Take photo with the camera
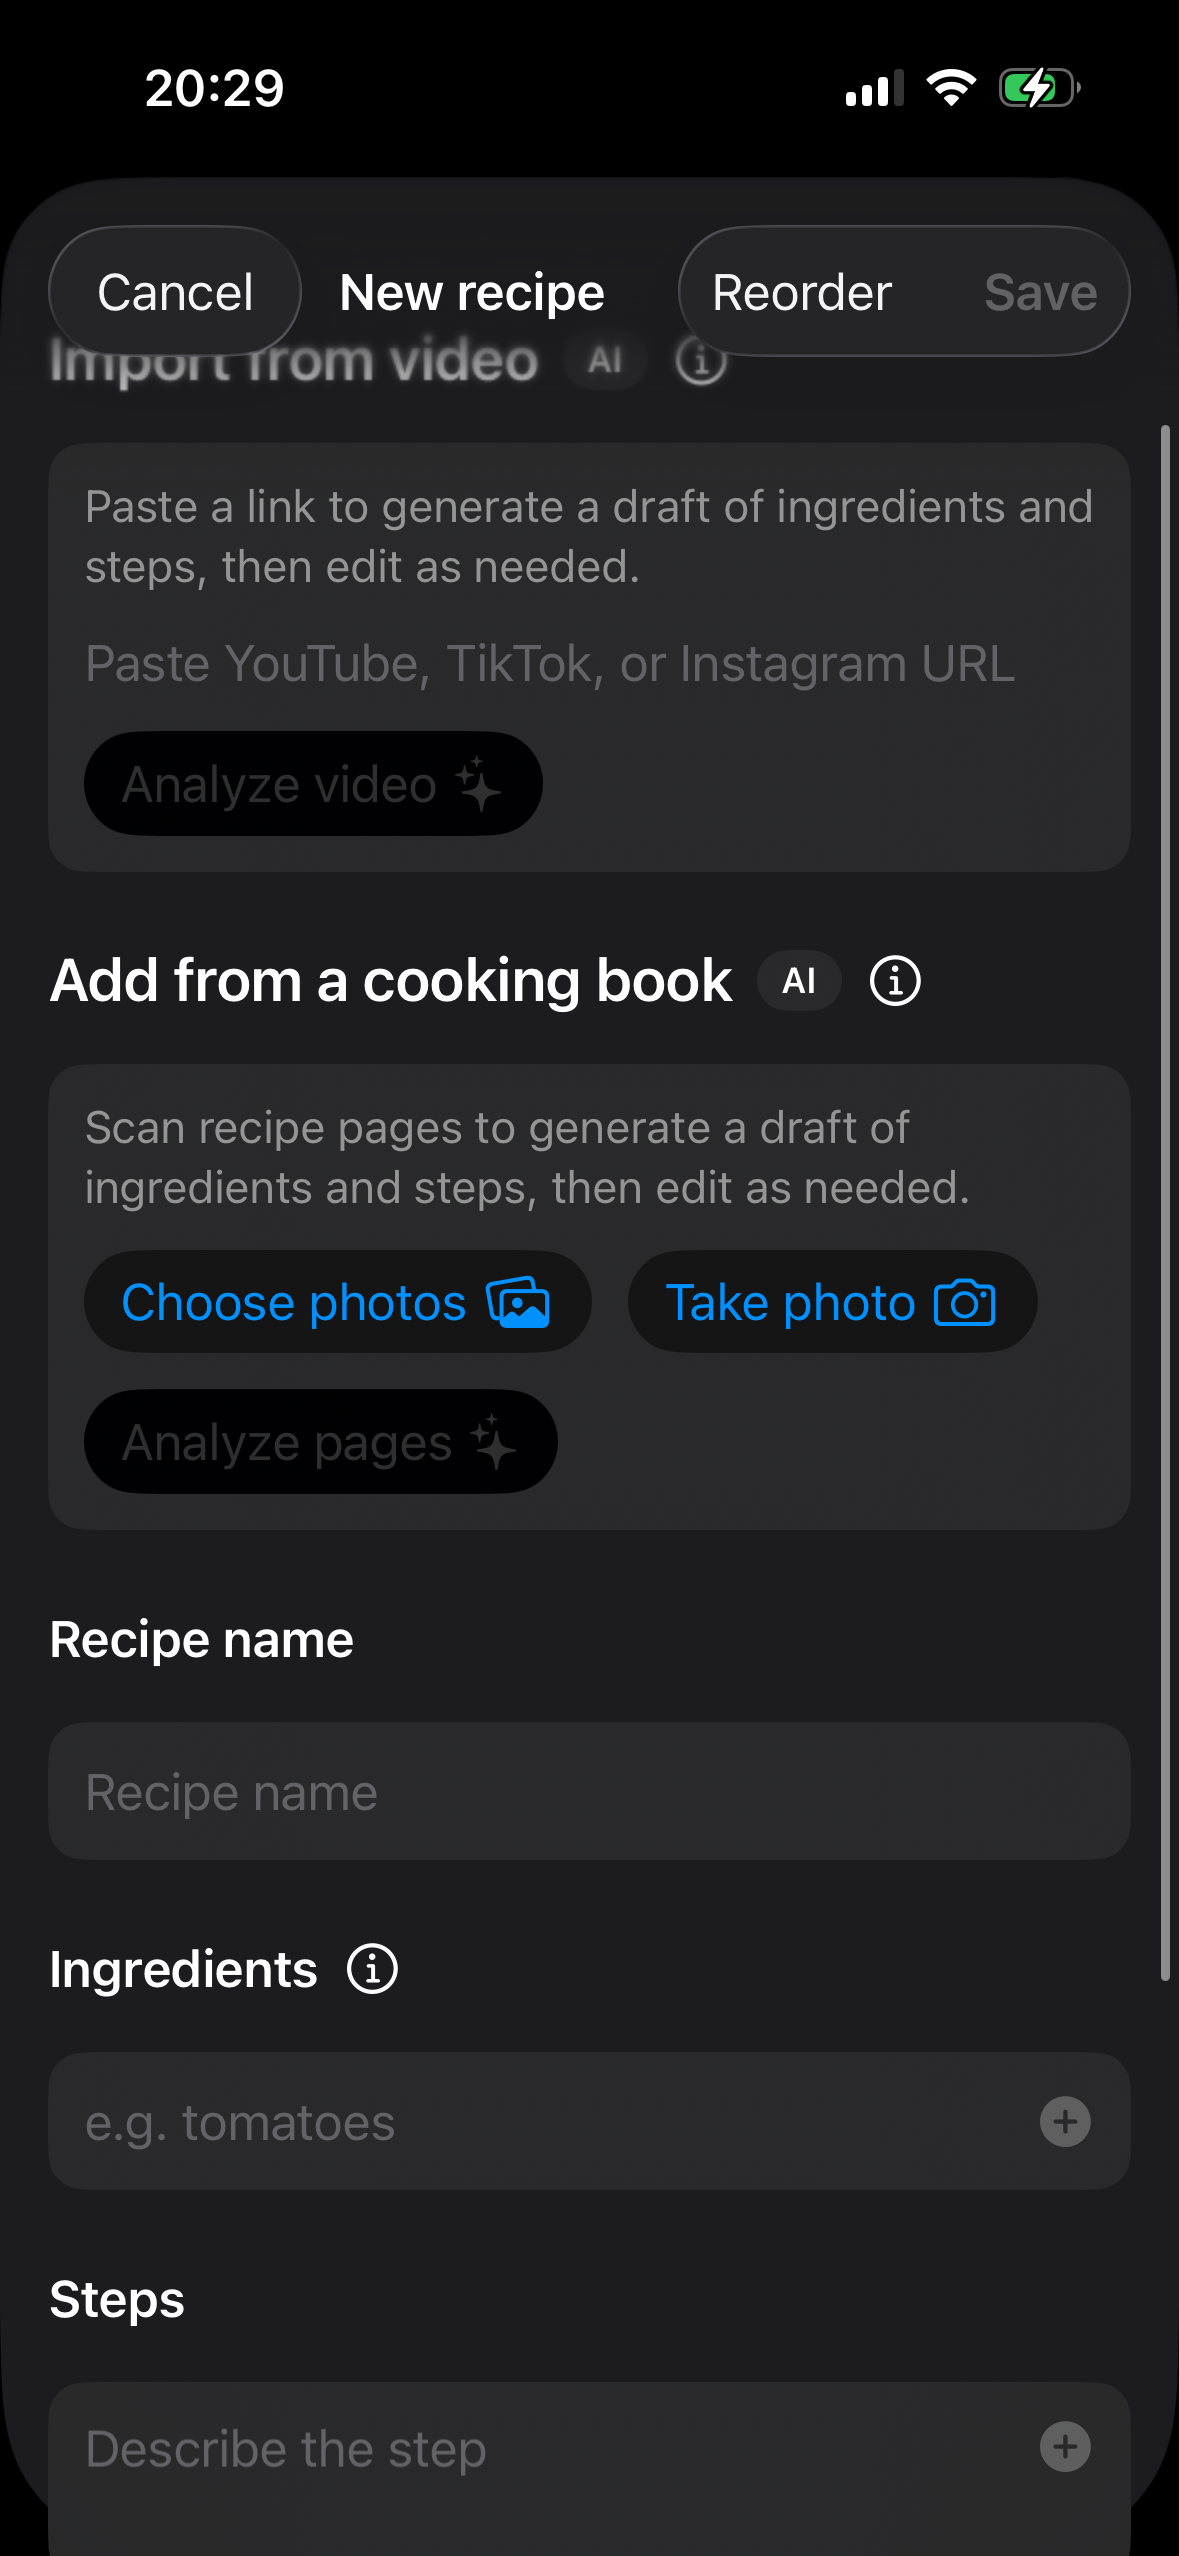1179x2556 pixels. point(832,1302)
